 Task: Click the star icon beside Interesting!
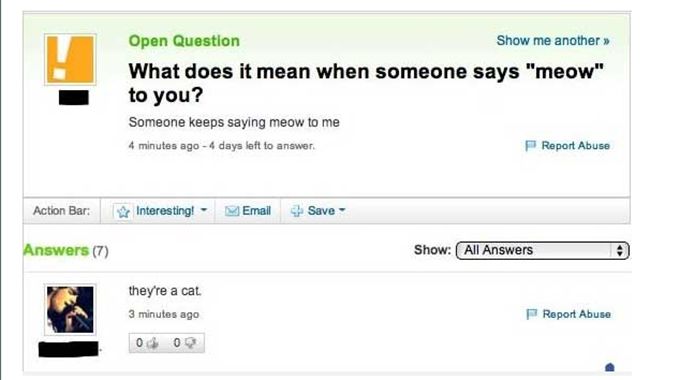(123, 211)
